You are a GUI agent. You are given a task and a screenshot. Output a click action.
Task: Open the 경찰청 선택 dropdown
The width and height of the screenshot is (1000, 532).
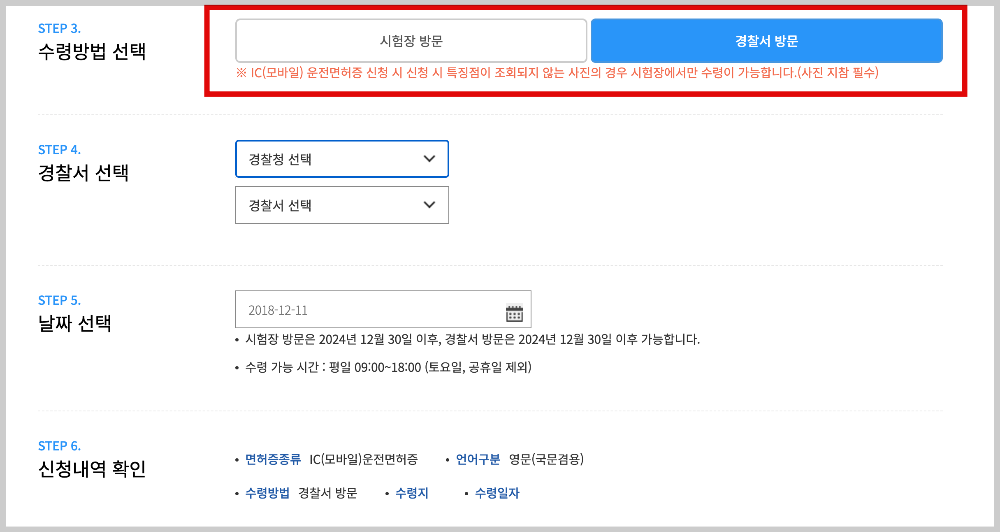[x=342, y=159]
